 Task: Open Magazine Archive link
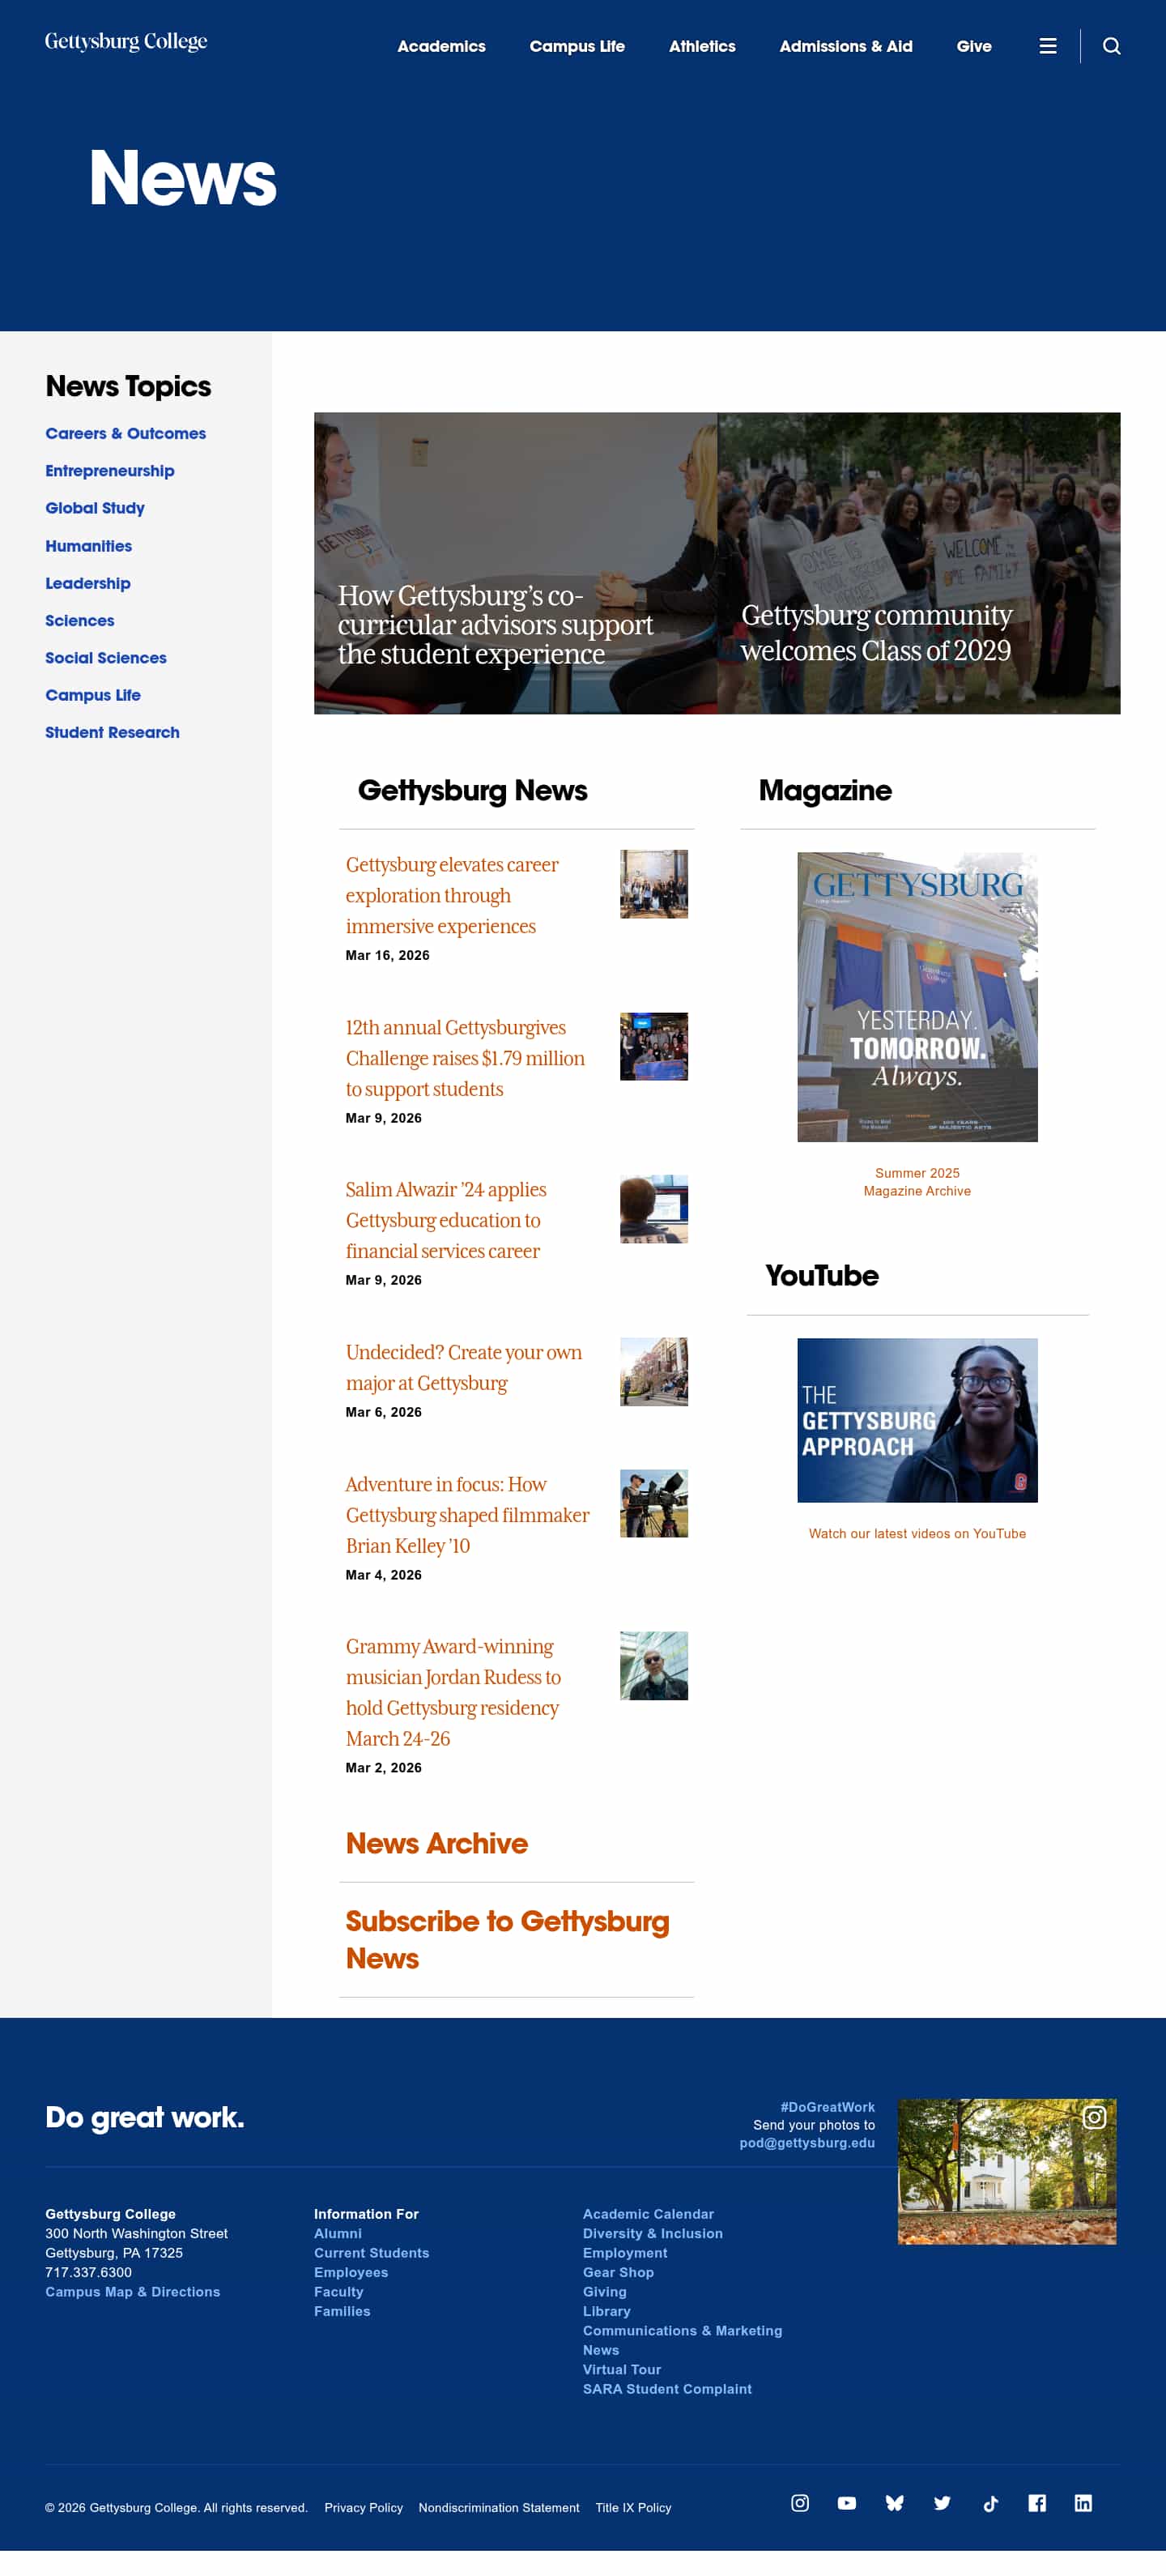pos(917,1191)
